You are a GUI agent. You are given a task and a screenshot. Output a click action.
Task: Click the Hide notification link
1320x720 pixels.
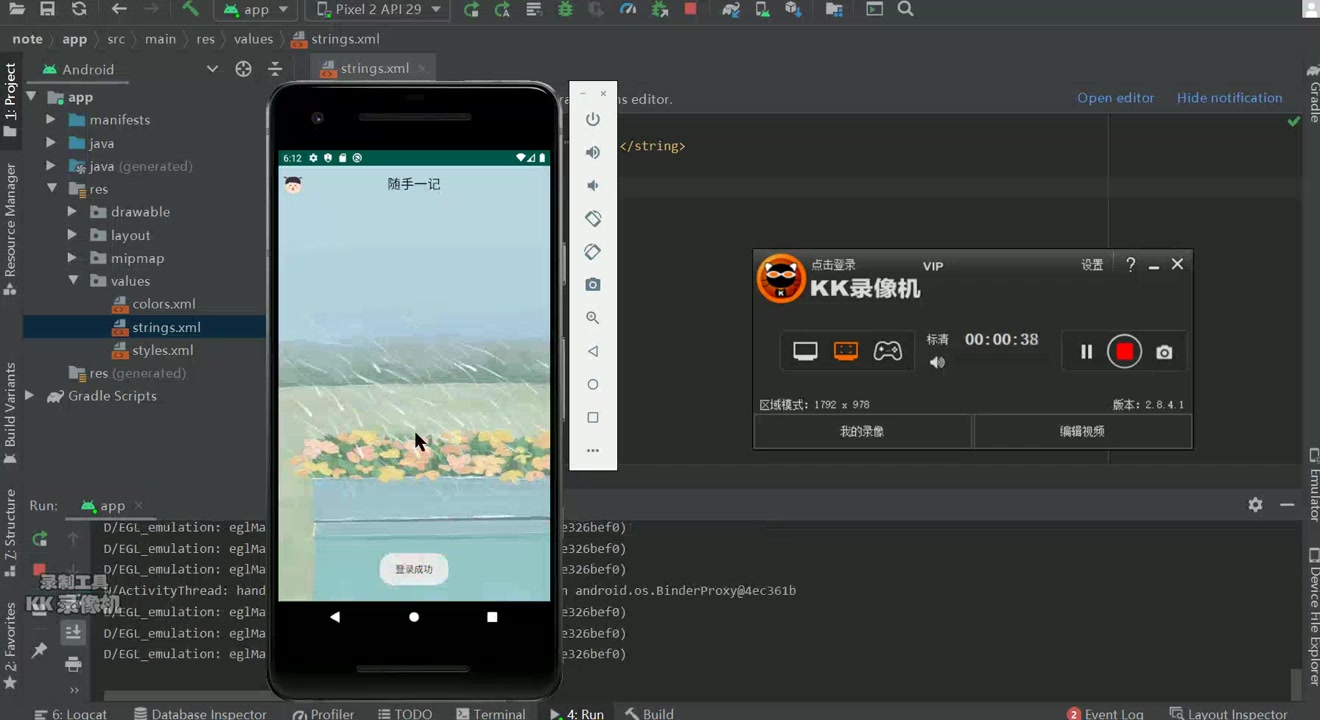coord(1229,98)
